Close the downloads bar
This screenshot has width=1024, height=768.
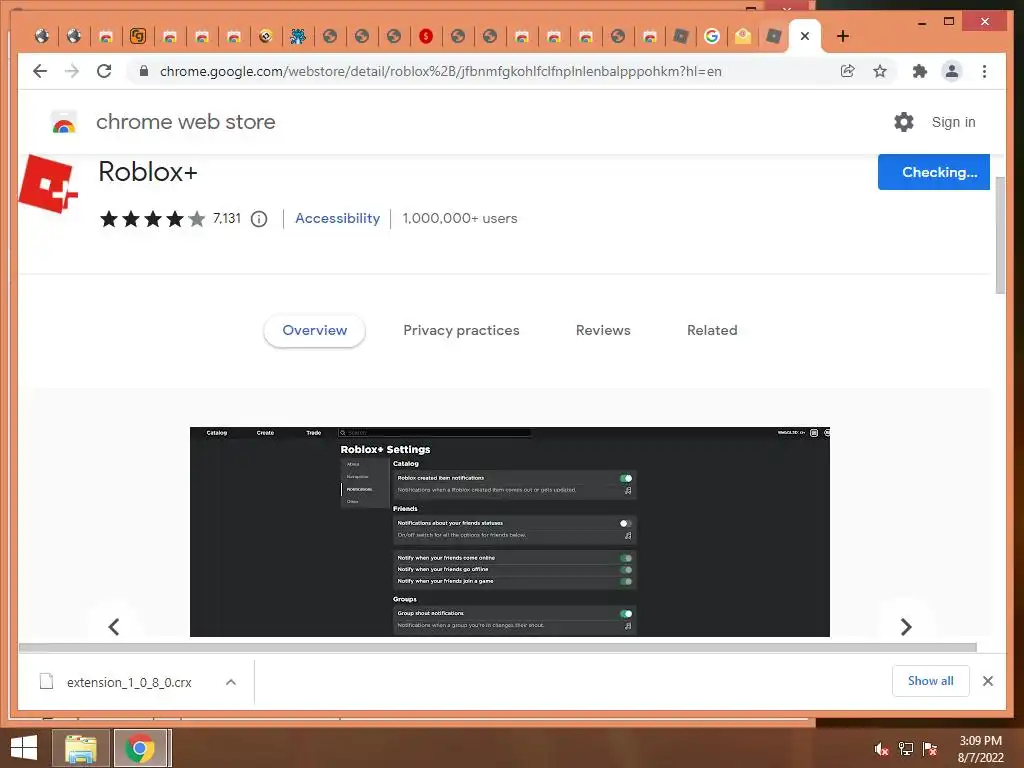987,681
